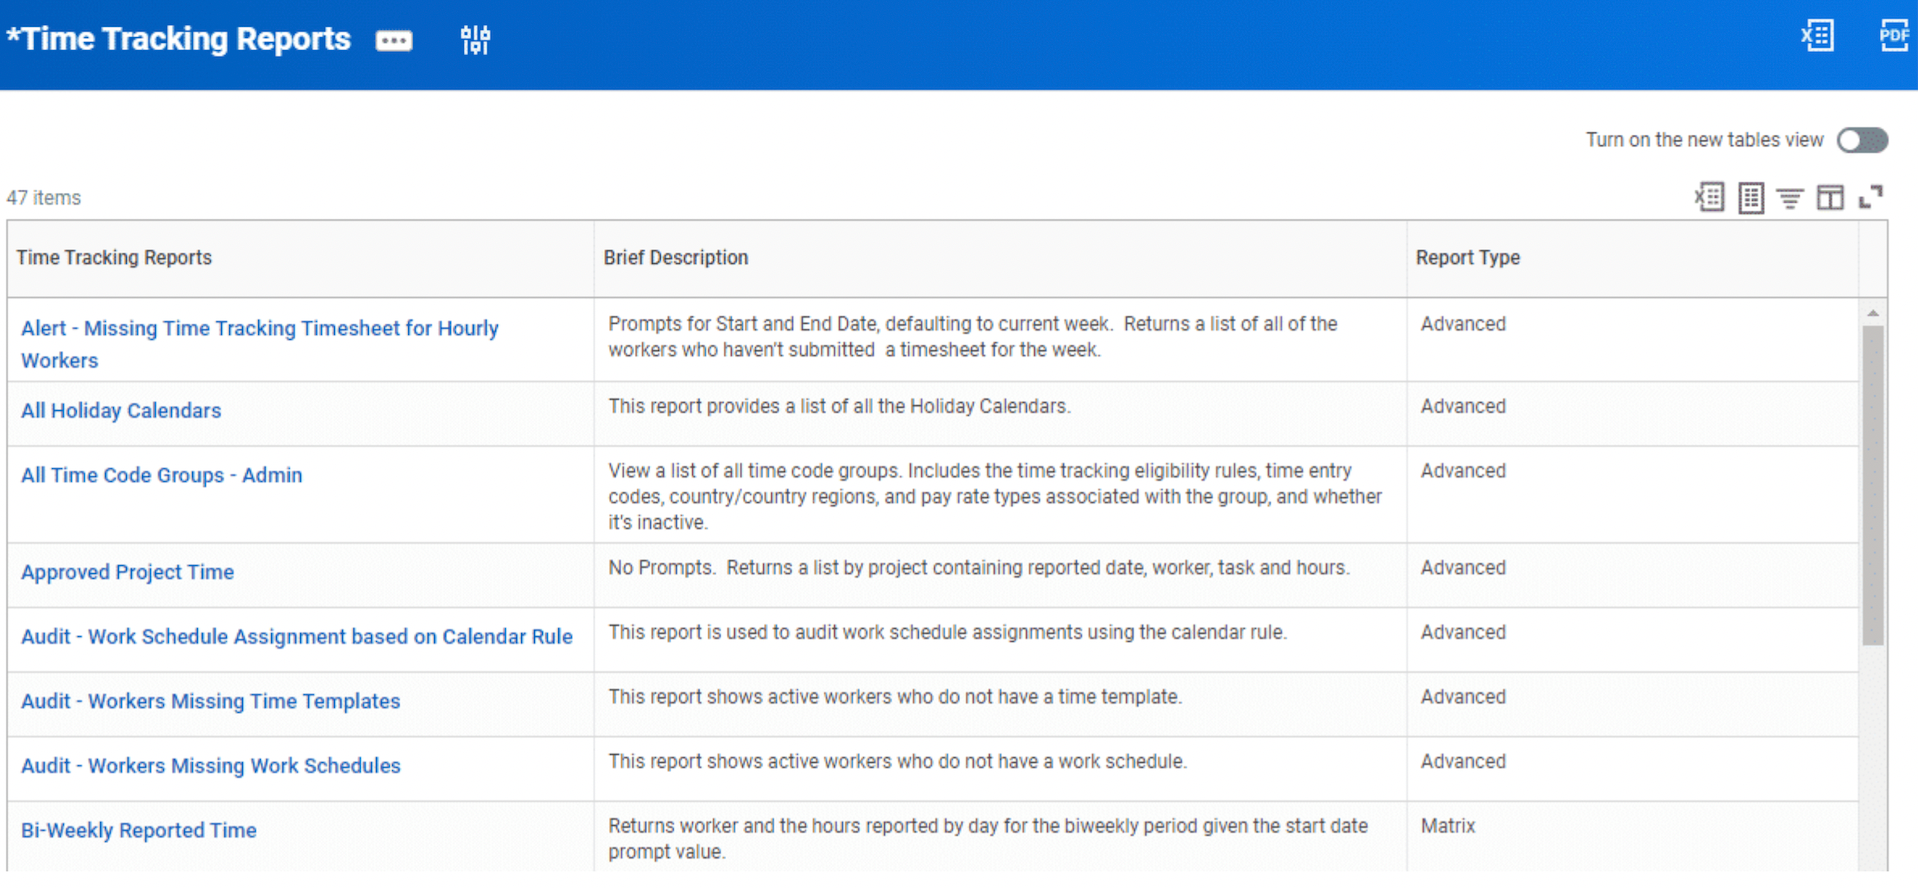The image size is (1918, 888).
Task: Click the vertical scrollbar thumb of the table
Action: pos(1872,485)
